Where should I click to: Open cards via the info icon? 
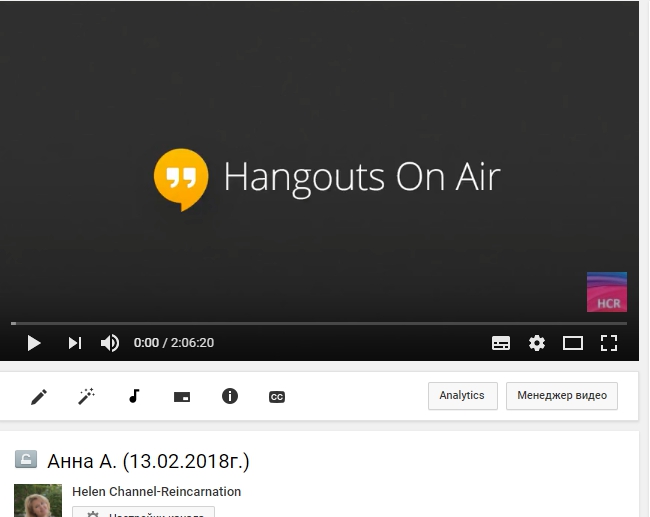point(230,396)
